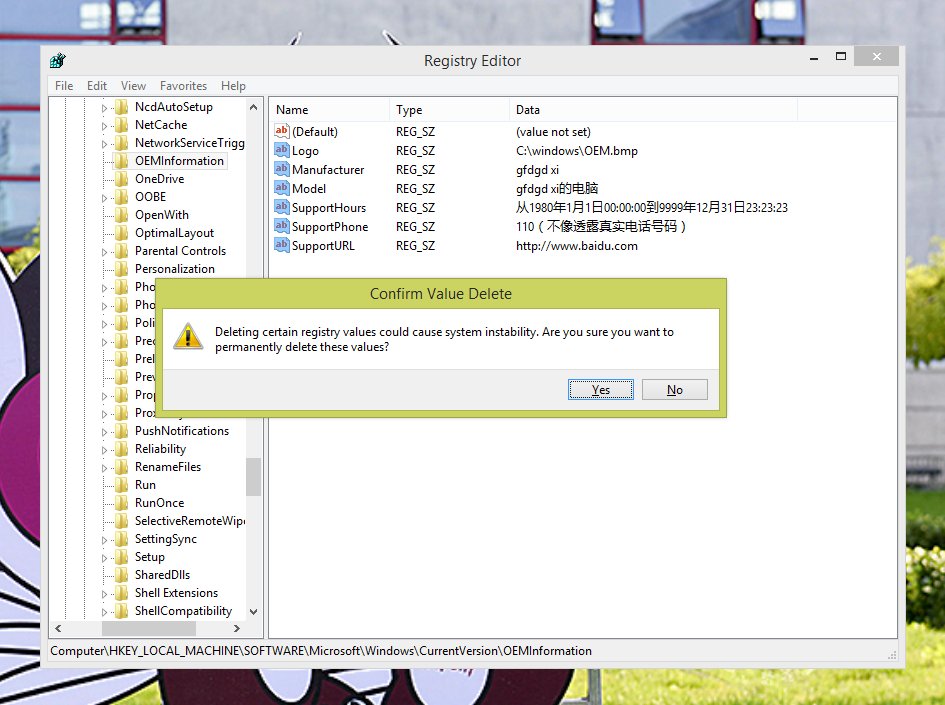
Task: Select the SupportPhone string value icon
Action: 281,226
